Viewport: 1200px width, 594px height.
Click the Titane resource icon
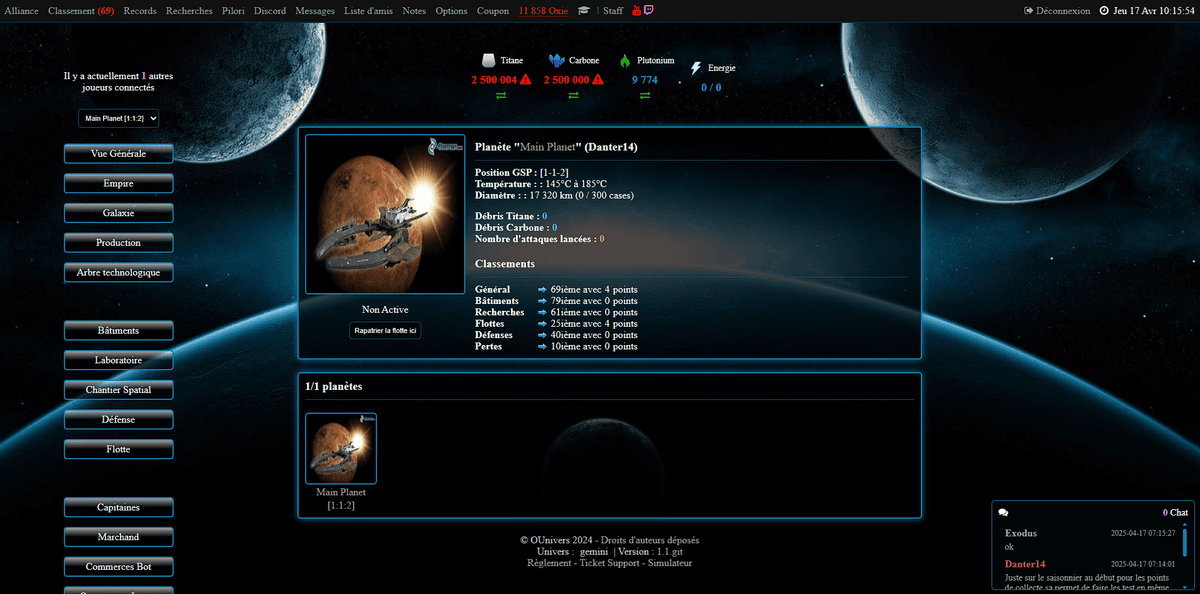pos(489,60)
